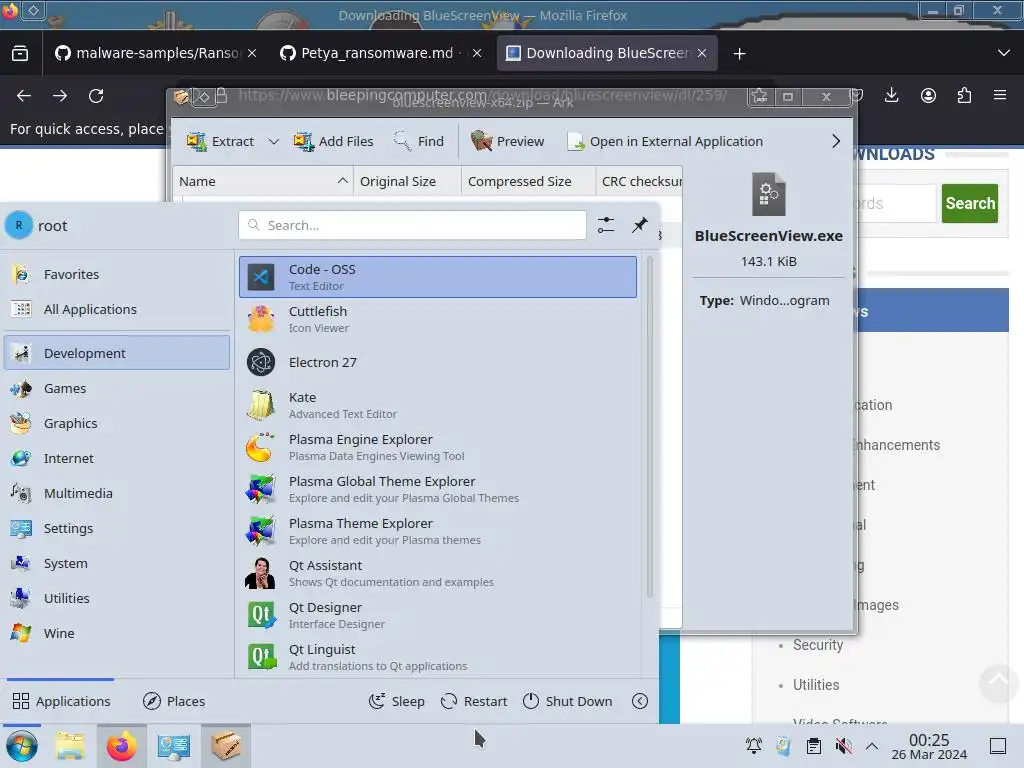Open the Multimedia category
Image resolution: width=1024 pixels, height=768 pixels.
point(117,494)
